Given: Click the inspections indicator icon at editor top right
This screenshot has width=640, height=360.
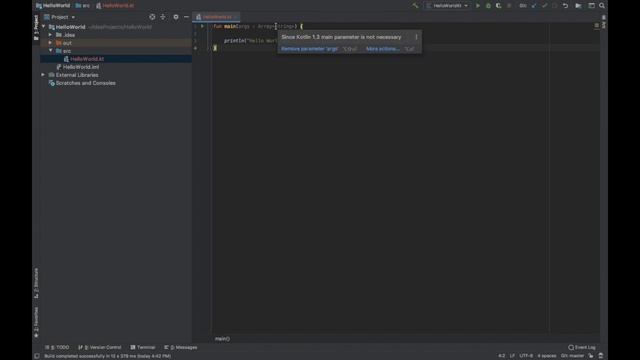Looking at the screenshot, I should point(597,26).
